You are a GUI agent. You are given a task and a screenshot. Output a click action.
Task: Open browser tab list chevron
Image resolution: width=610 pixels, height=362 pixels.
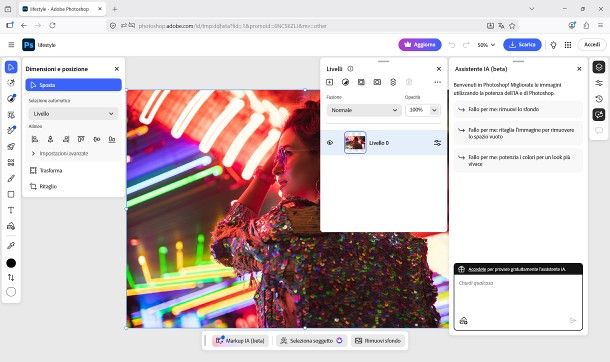[x=532, y=9]
